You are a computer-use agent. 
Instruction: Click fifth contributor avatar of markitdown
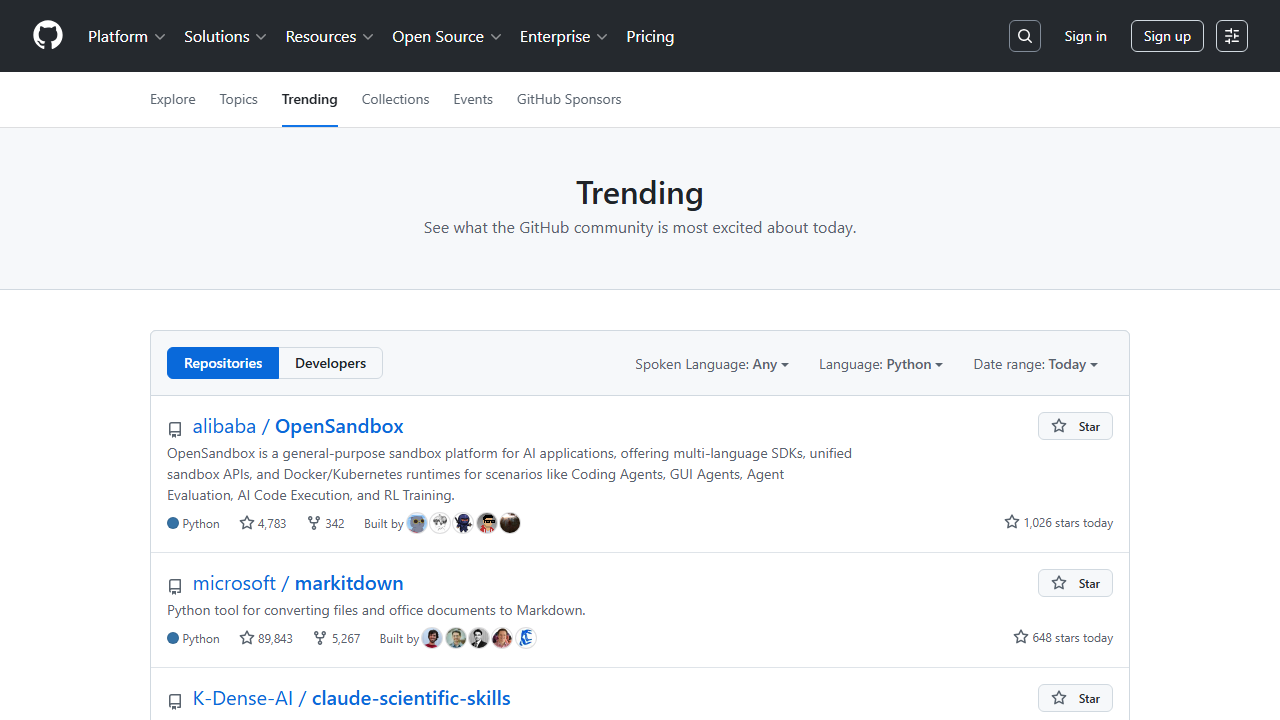point(526,638)
